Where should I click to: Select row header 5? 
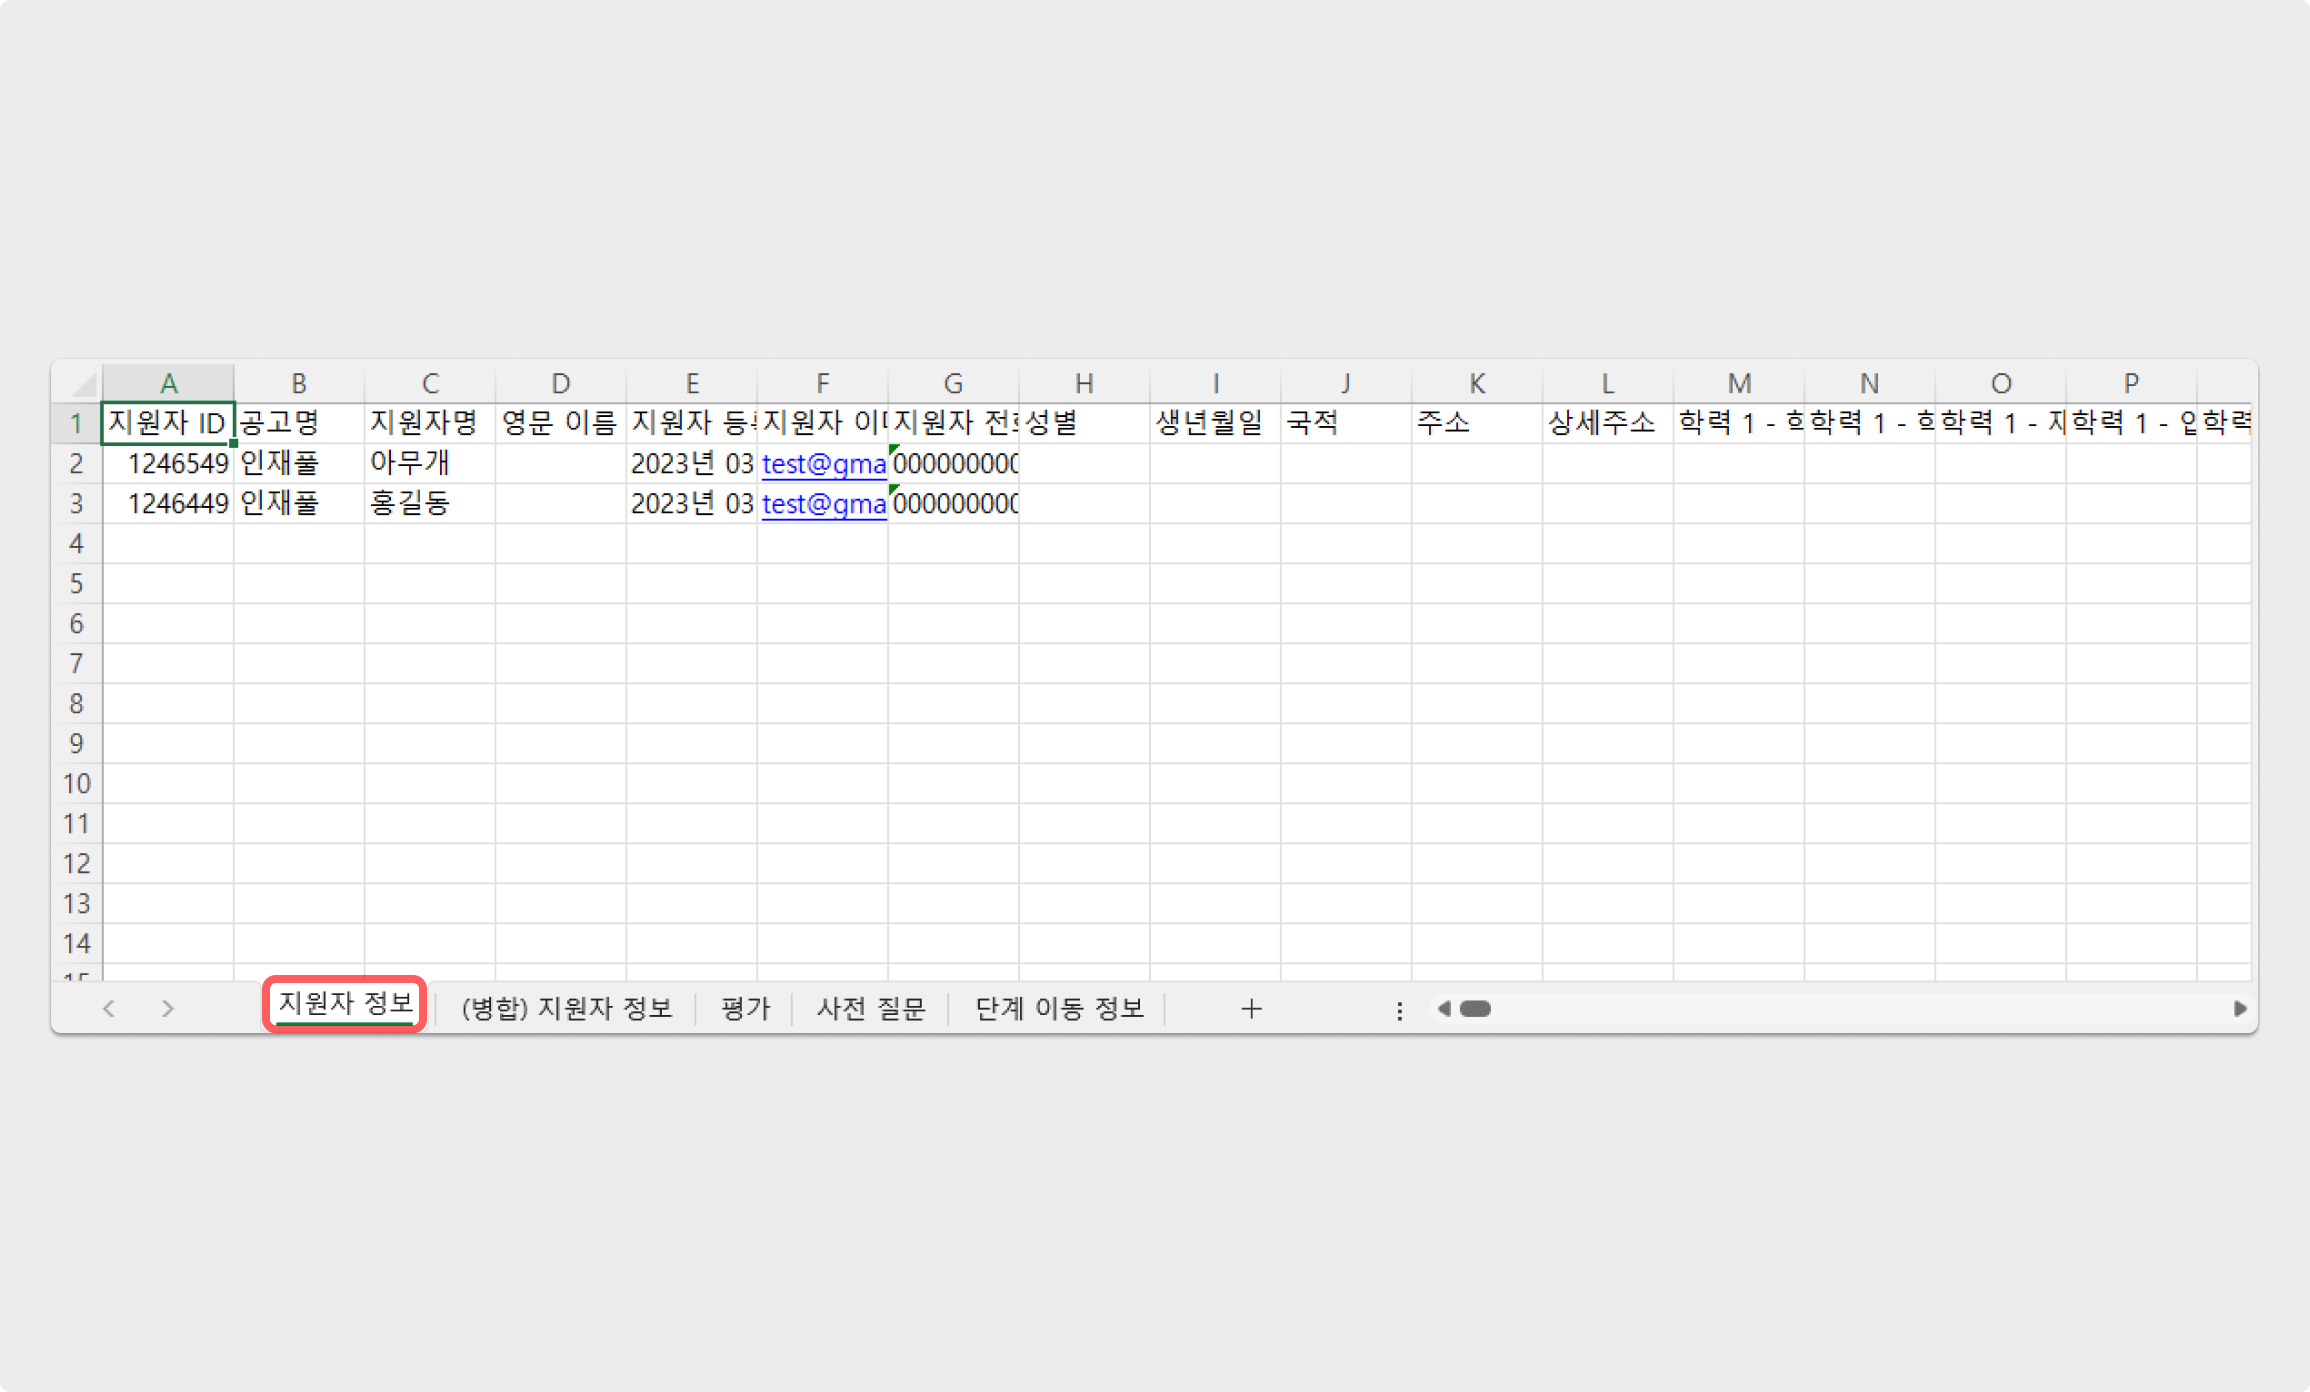tap(76, 584)
